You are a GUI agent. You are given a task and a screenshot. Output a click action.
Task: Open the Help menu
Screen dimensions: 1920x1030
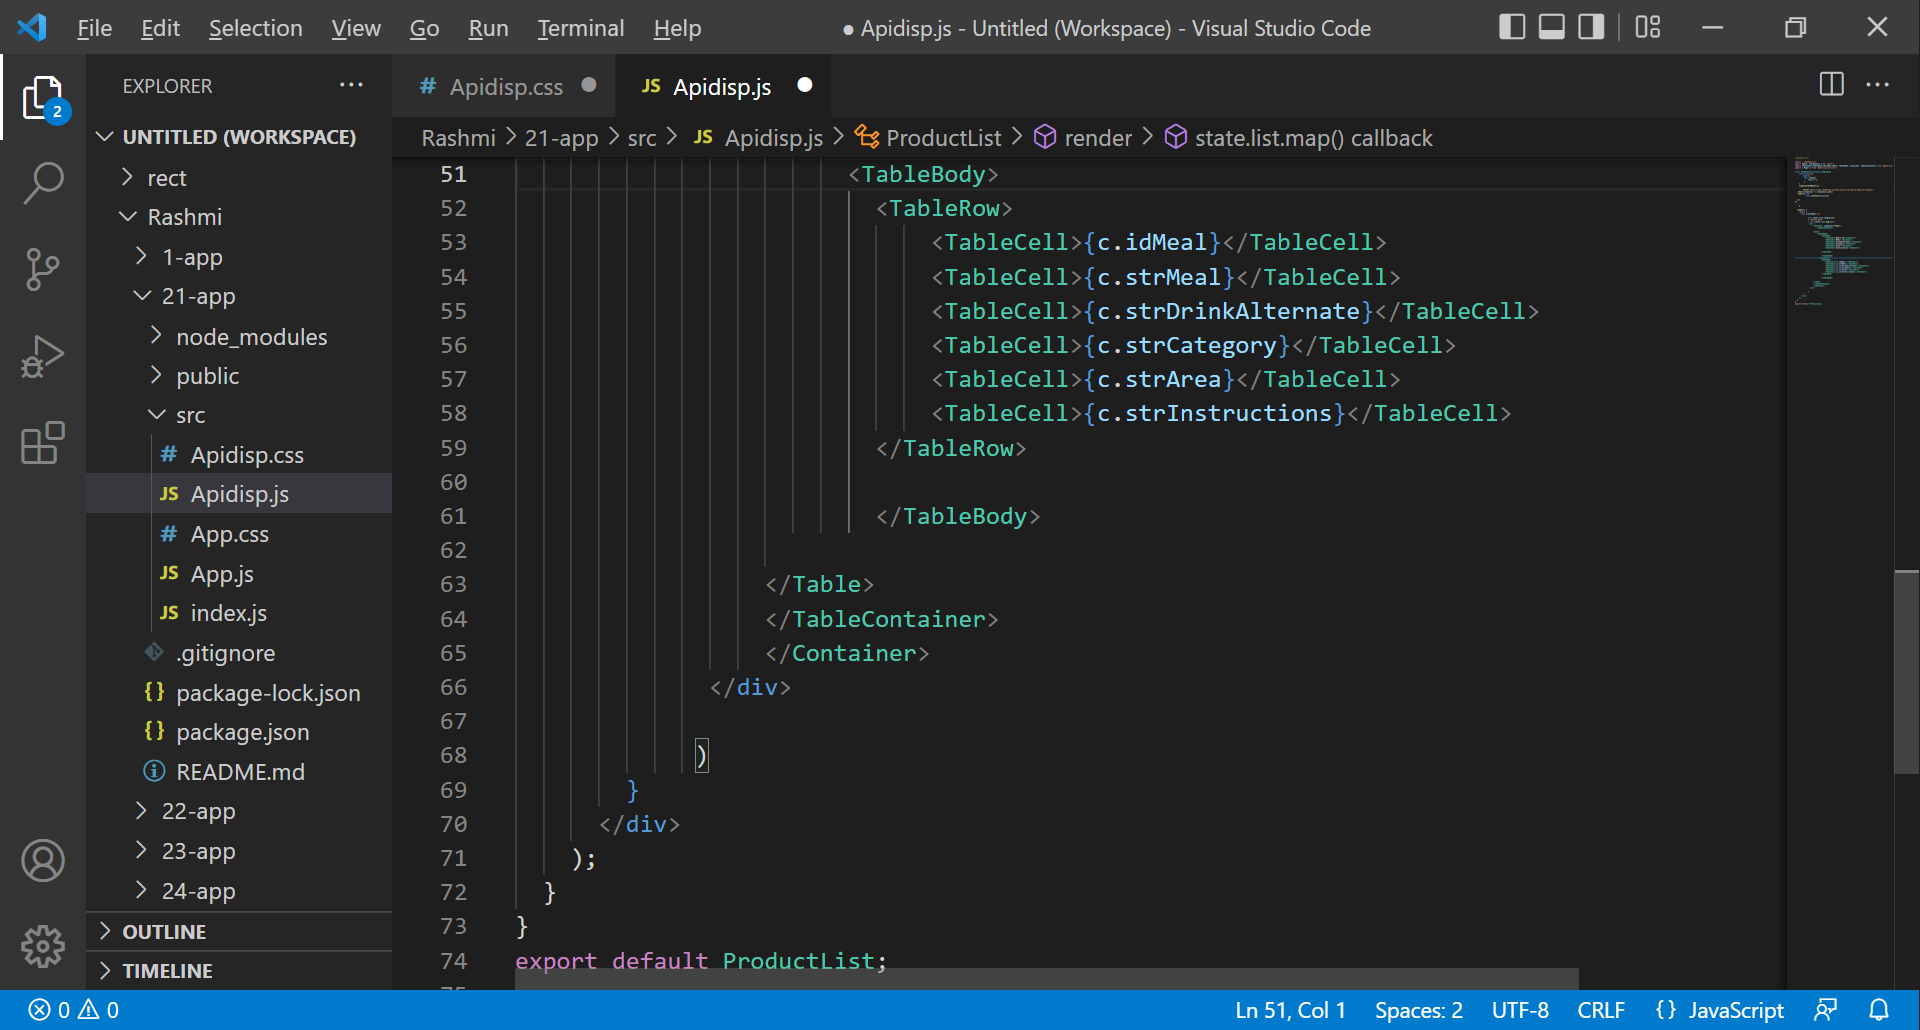pos(677,28)
